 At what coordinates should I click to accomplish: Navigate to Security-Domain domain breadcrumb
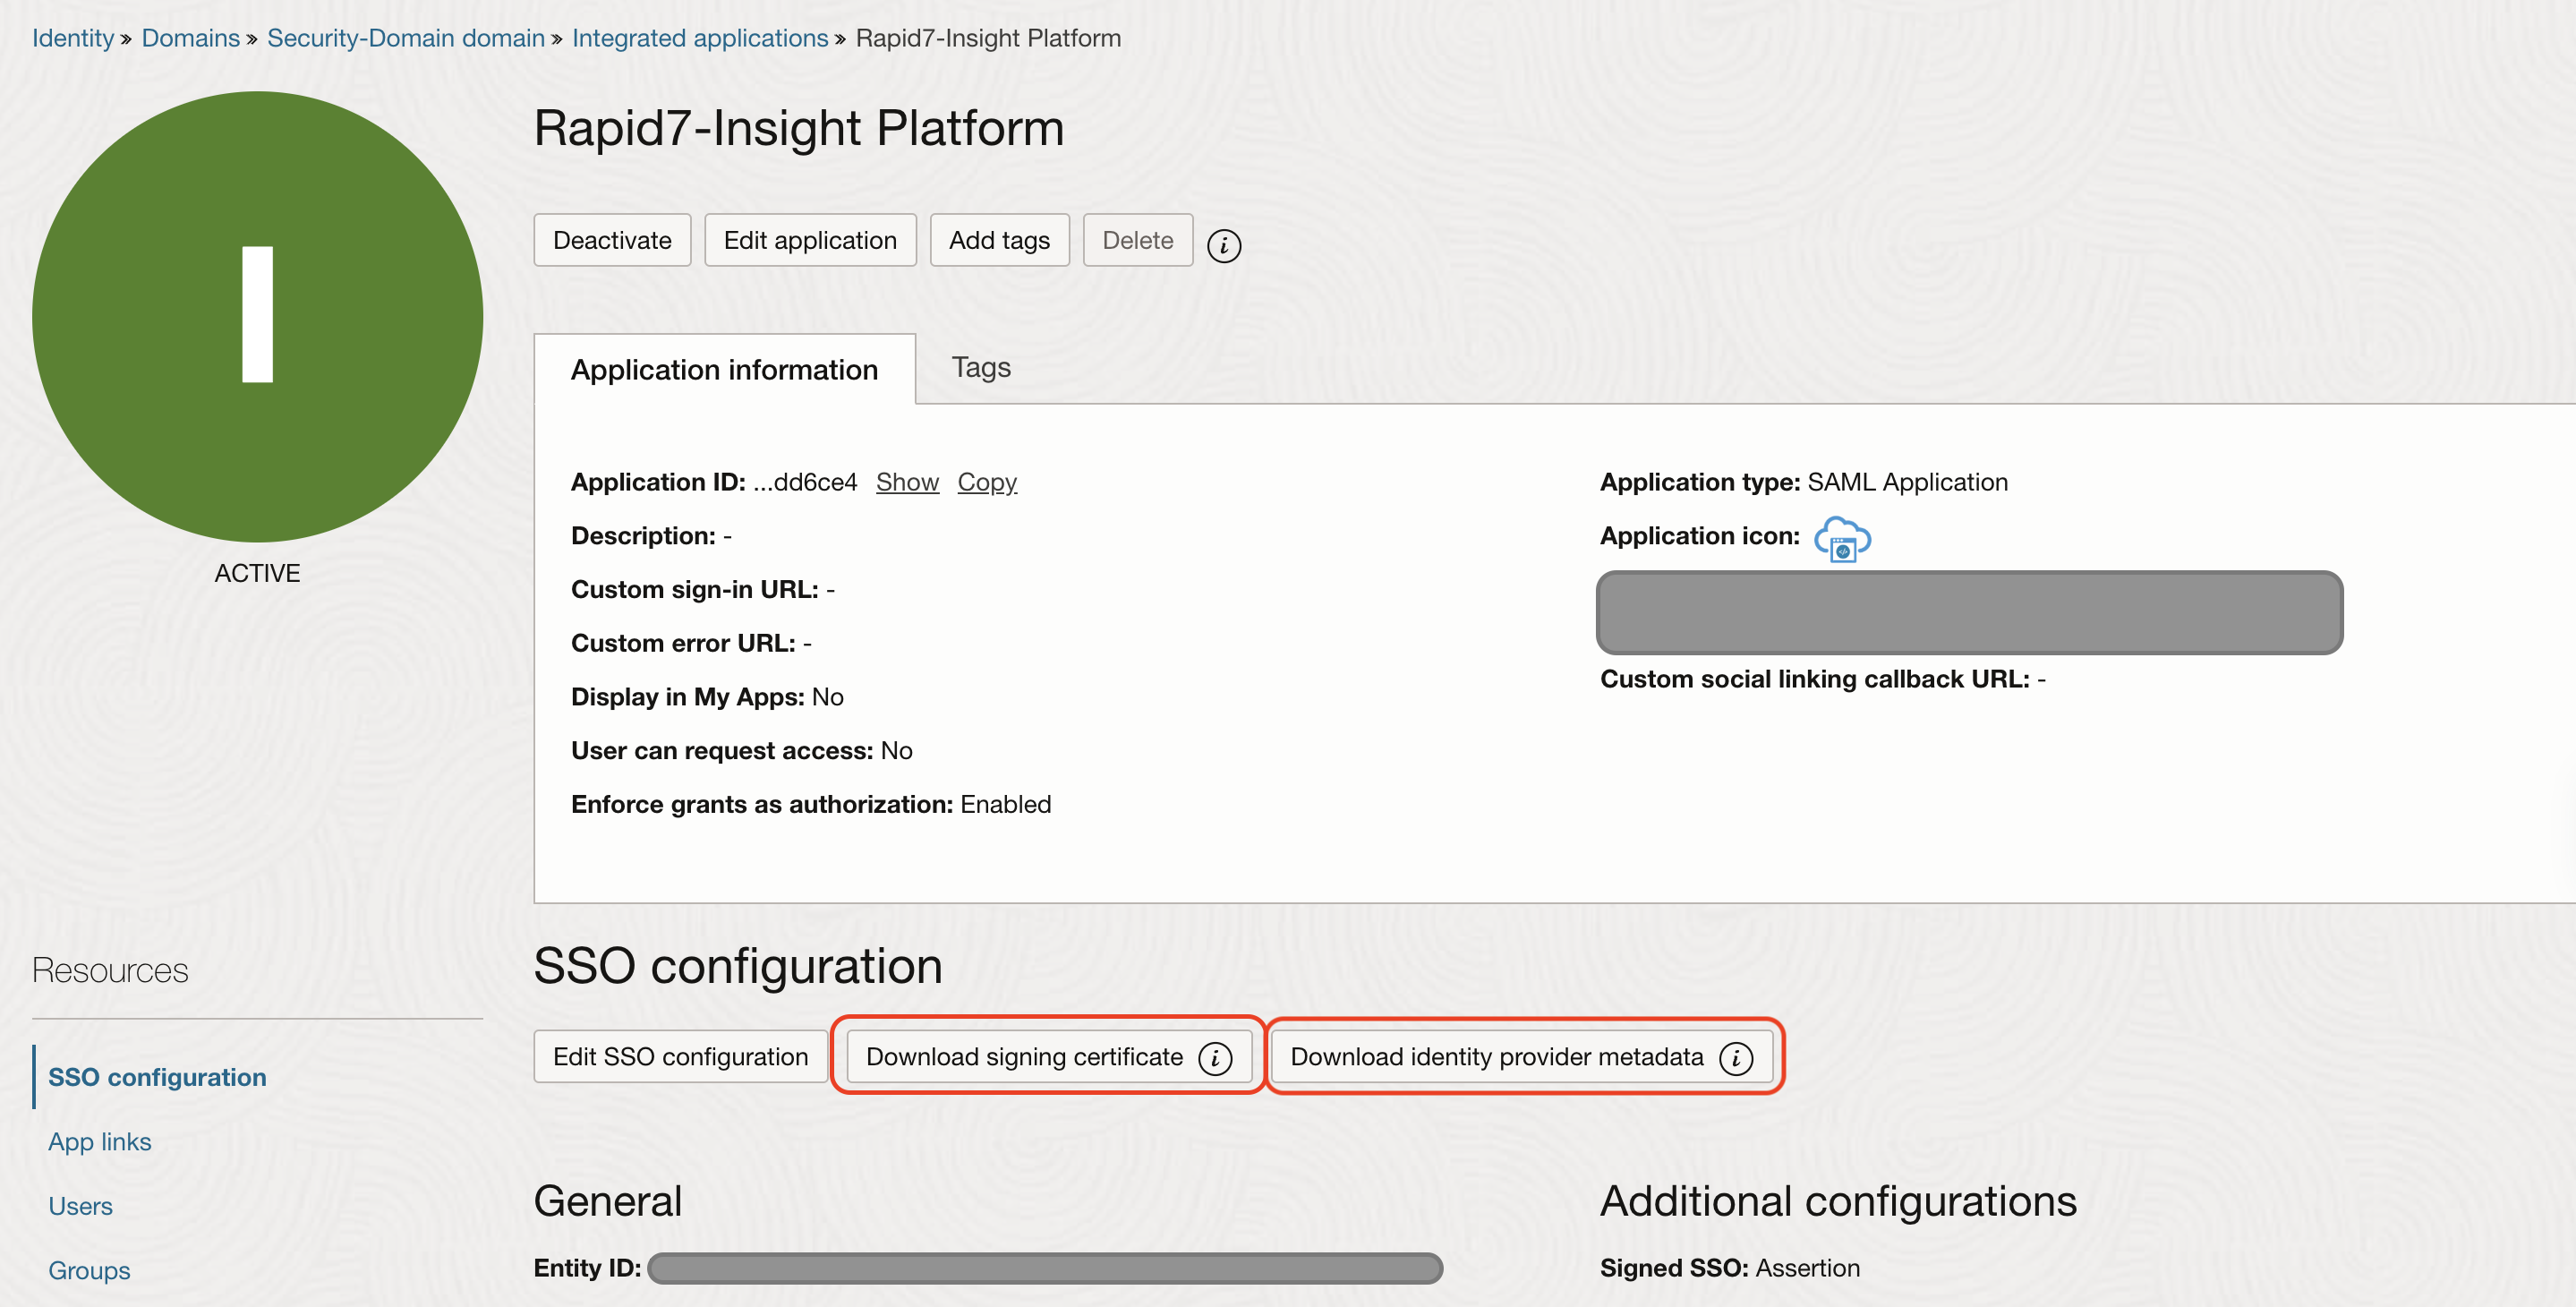coord(405,38)
